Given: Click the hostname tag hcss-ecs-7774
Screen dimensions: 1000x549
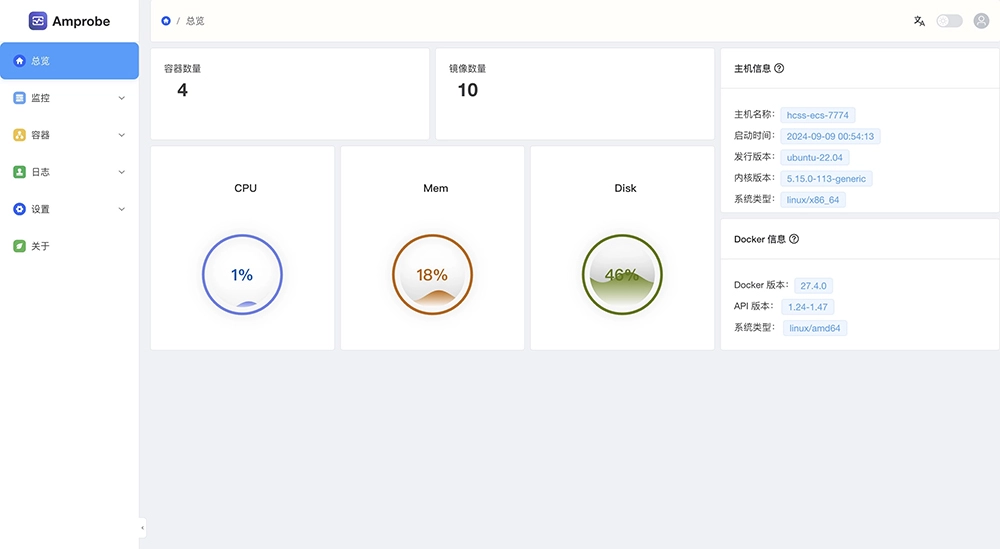Looking at the screenshot, I should click(x=819, y=115).
